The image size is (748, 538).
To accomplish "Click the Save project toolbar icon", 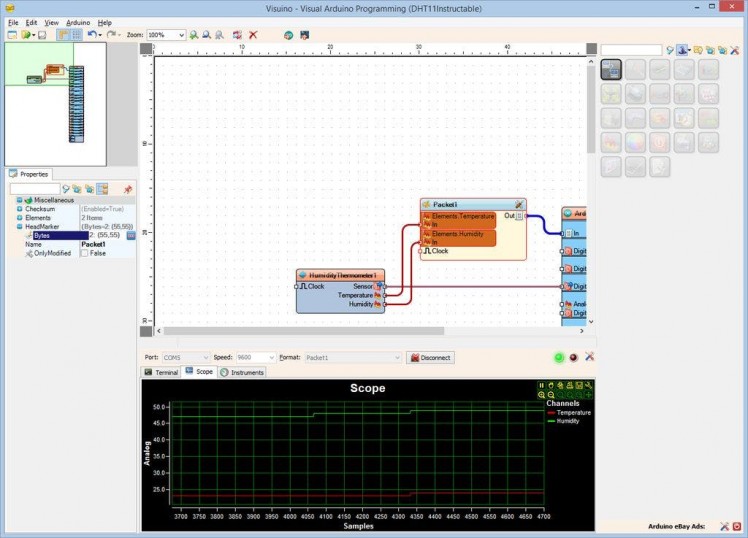I will pos(42,35).
